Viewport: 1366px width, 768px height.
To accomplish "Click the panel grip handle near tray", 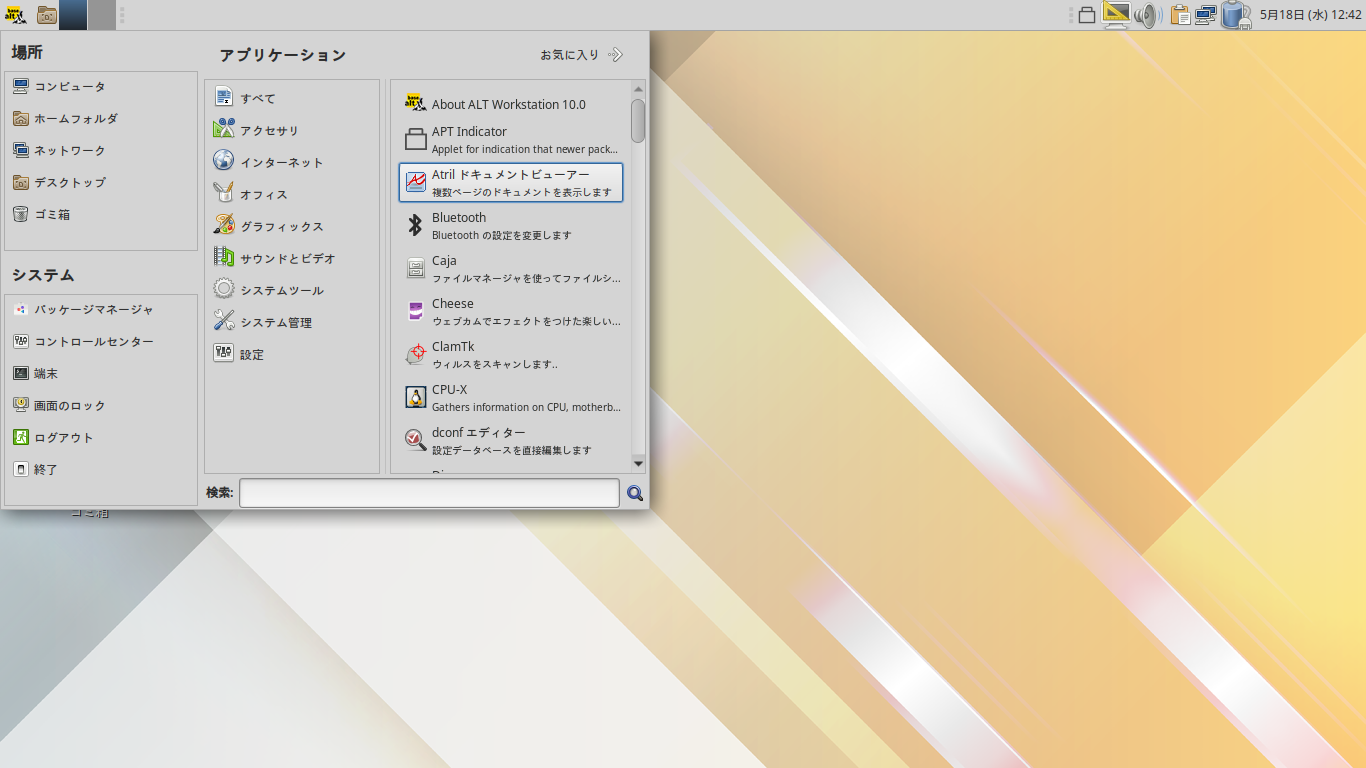I will (1070, 15).
